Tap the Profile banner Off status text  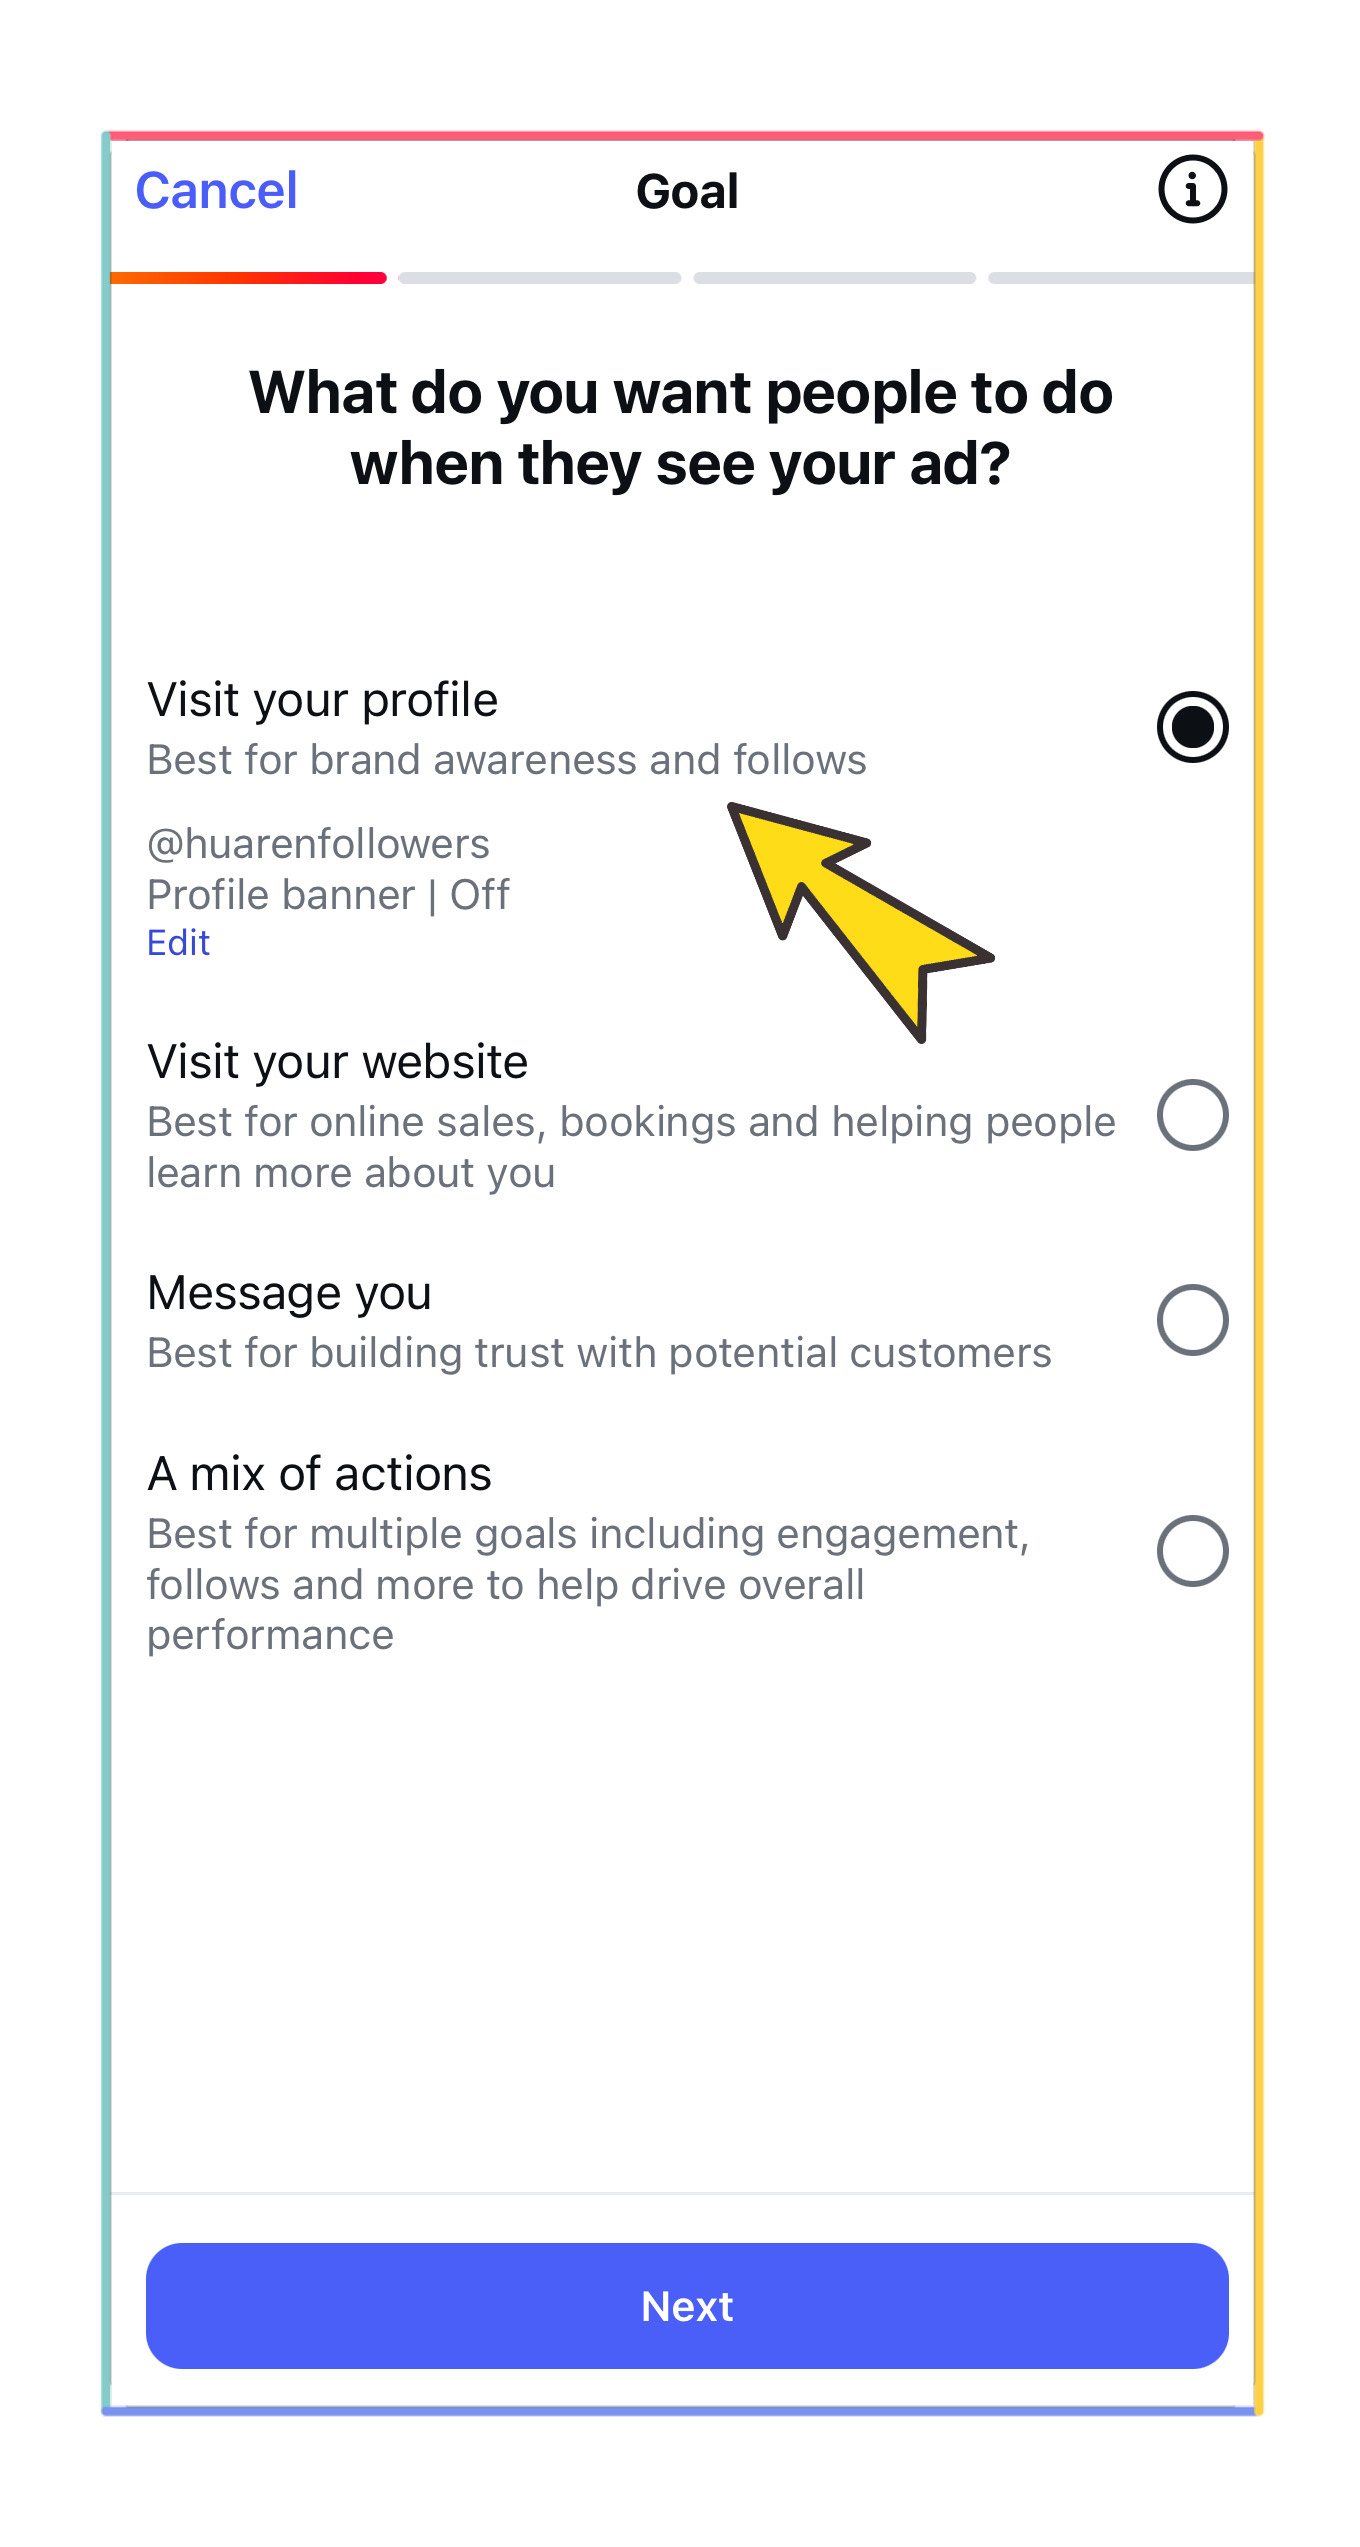click(x=328, y=895)
